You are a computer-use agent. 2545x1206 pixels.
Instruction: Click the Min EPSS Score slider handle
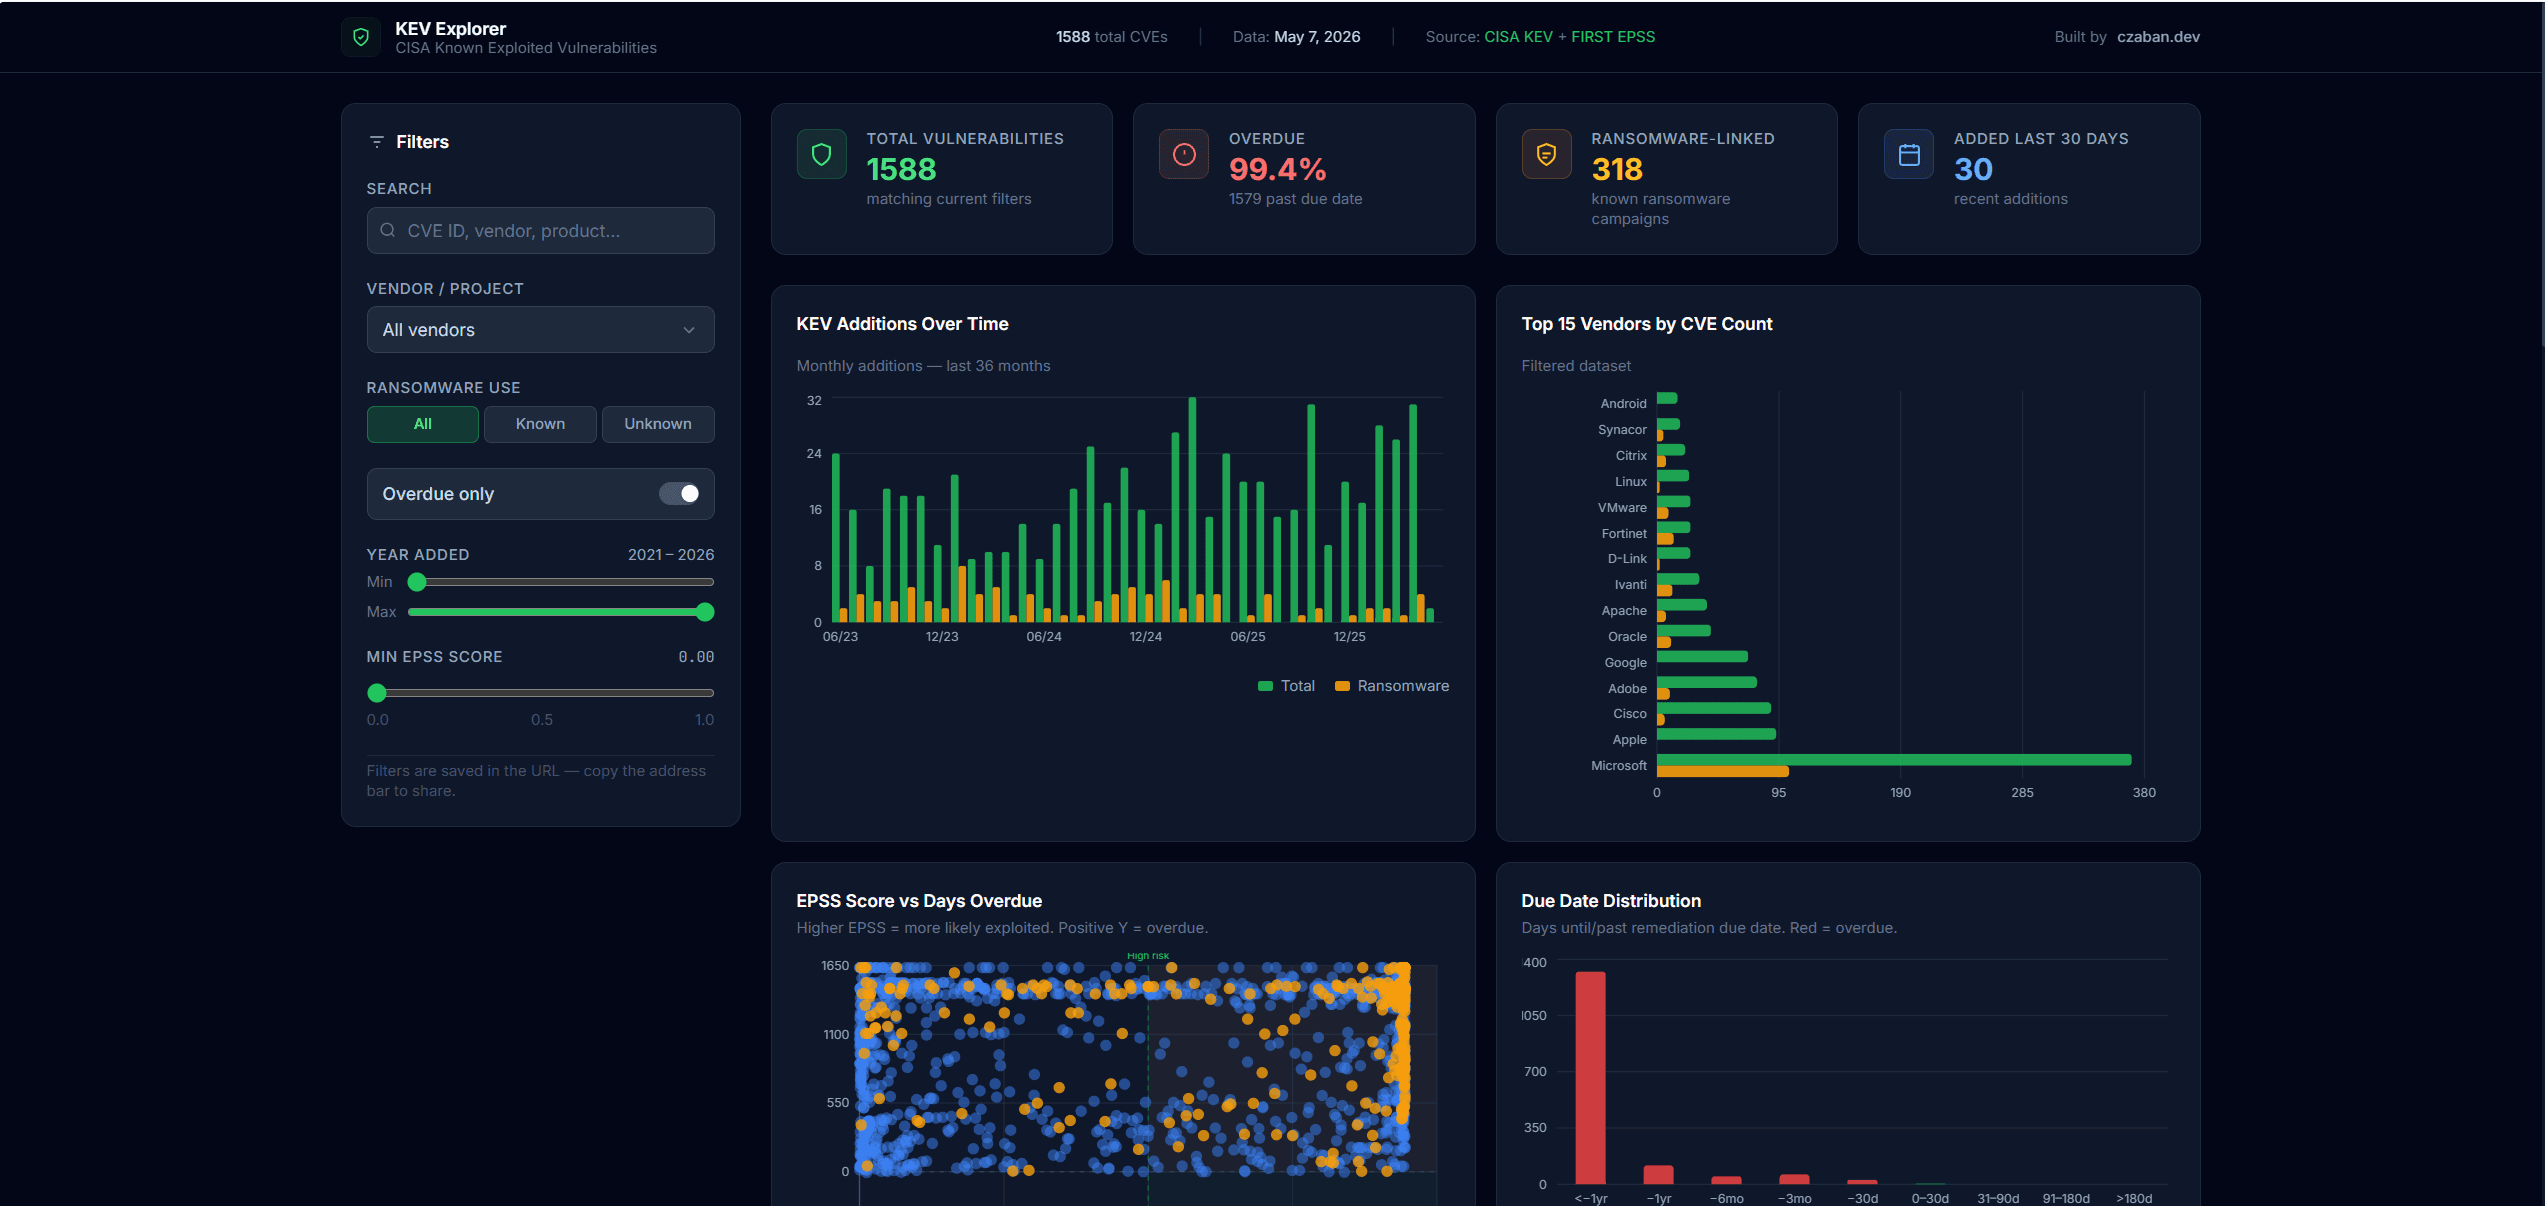[377, 693]
